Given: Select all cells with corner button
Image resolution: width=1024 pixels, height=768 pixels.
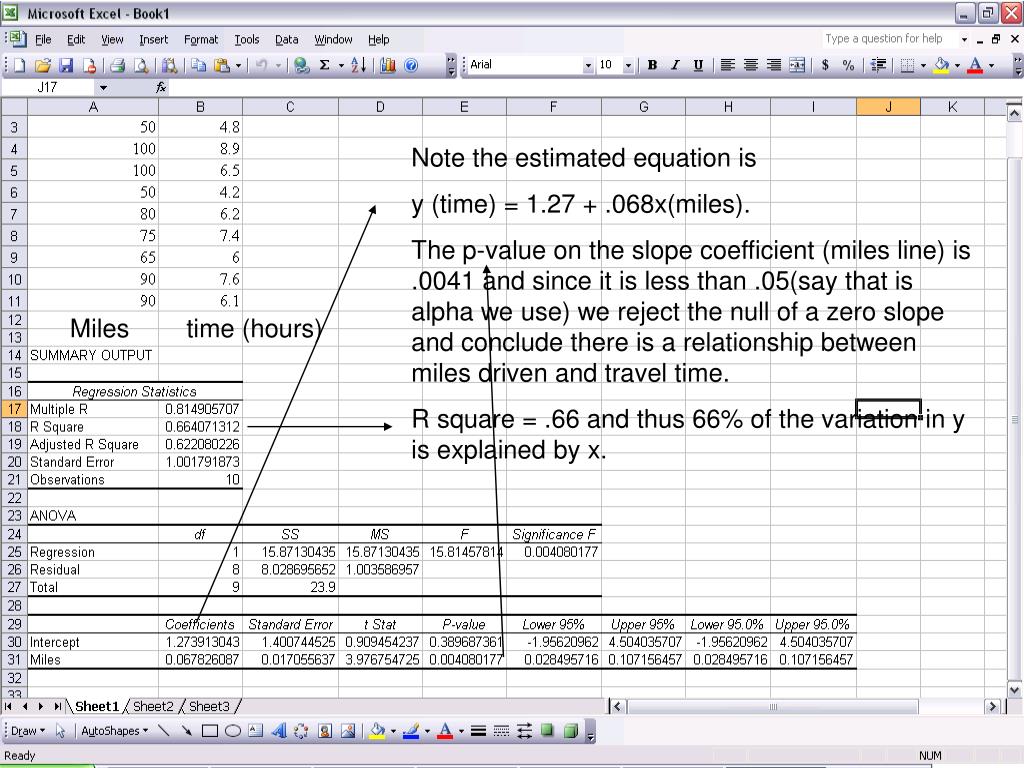Looking at the screenshot, I should 14,106.
